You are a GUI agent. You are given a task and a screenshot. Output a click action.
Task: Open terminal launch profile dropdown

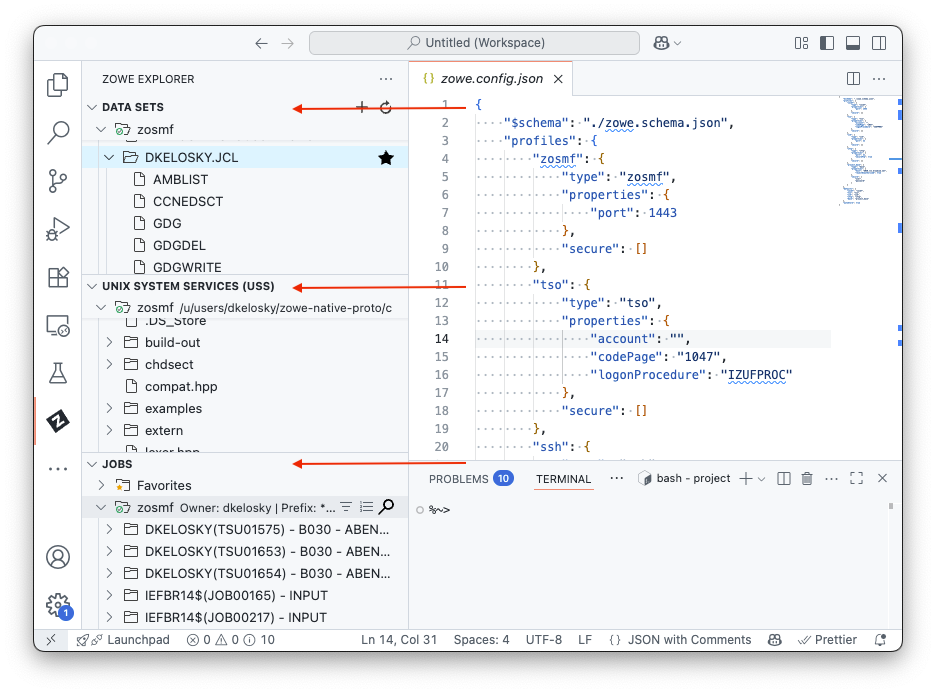[x=762, y=479]
